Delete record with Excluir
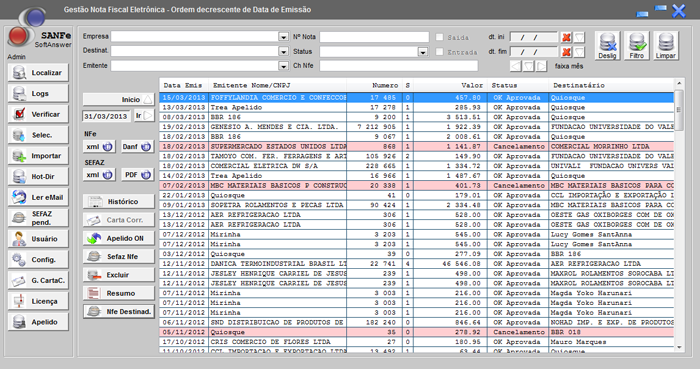 [x=119, y=275]
